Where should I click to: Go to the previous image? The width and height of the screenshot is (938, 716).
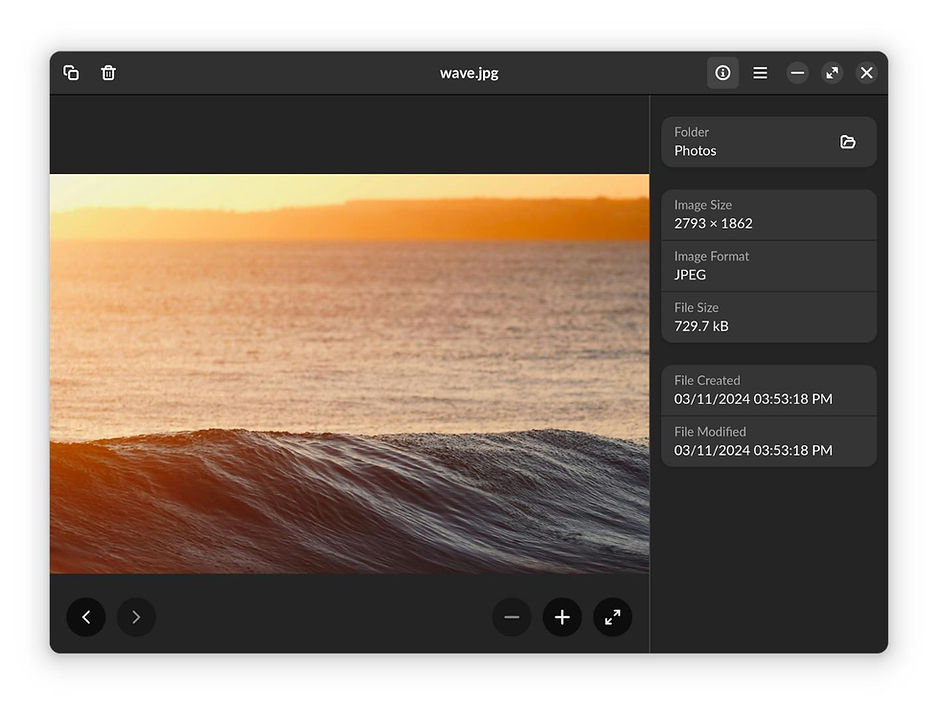[86, 617]
